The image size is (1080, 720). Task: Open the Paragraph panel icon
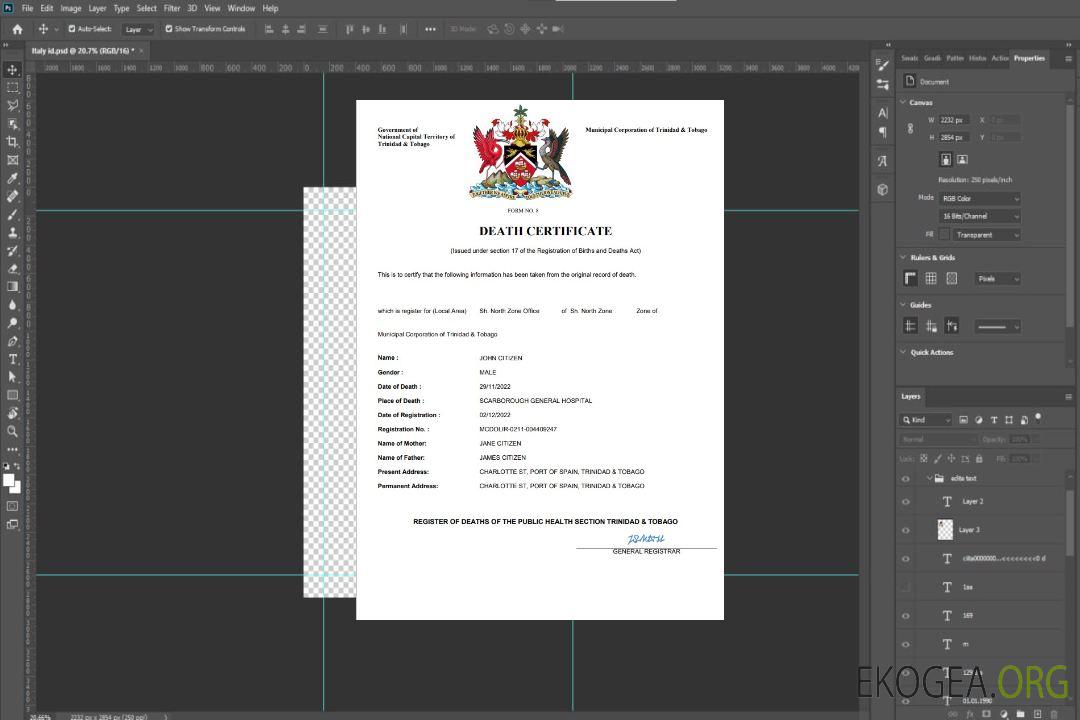coord(883,132)
